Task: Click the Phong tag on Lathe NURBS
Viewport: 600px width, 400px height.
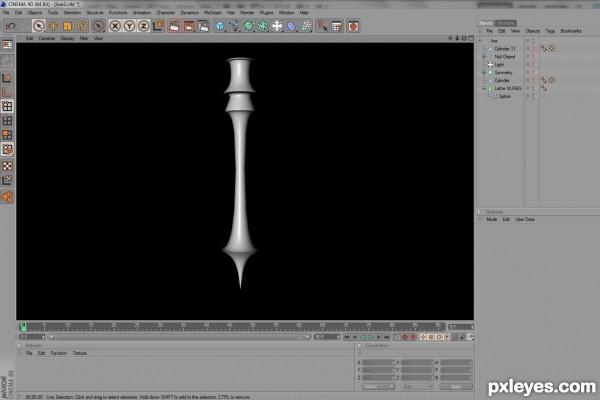Action: 543,88
